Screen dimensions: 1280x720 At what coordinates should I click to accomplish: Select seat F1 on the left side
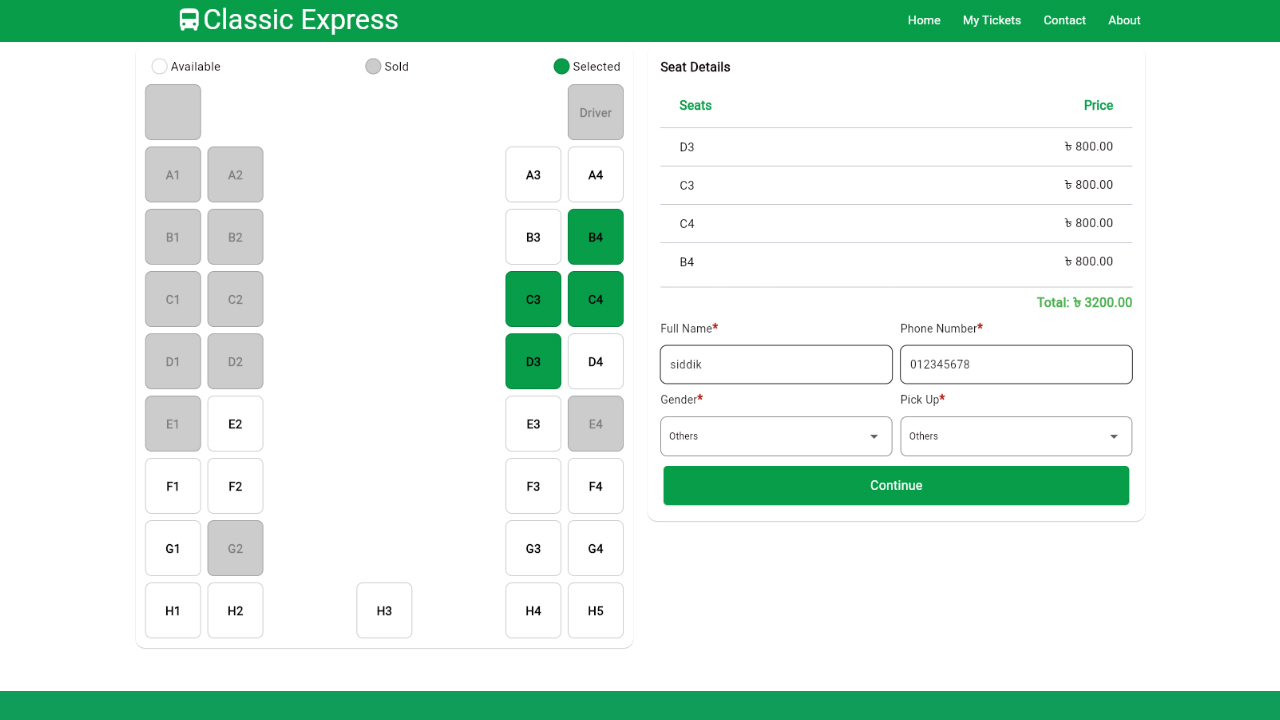(173, 486)
